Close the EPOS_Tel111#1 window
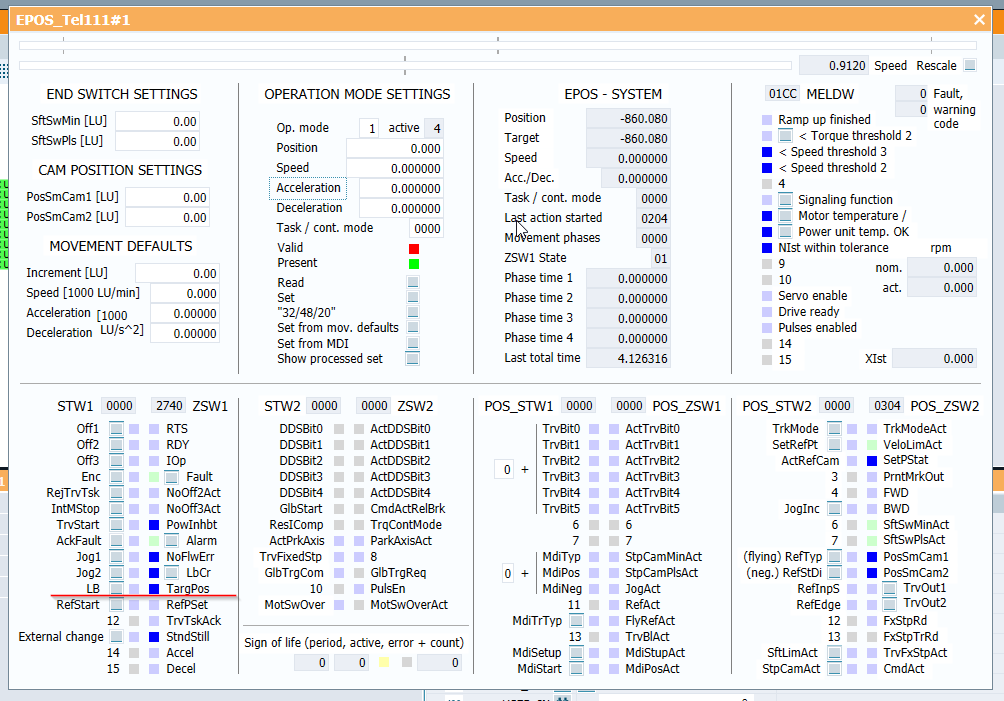Screen dimensions: 1004x701 coord(979,20)
